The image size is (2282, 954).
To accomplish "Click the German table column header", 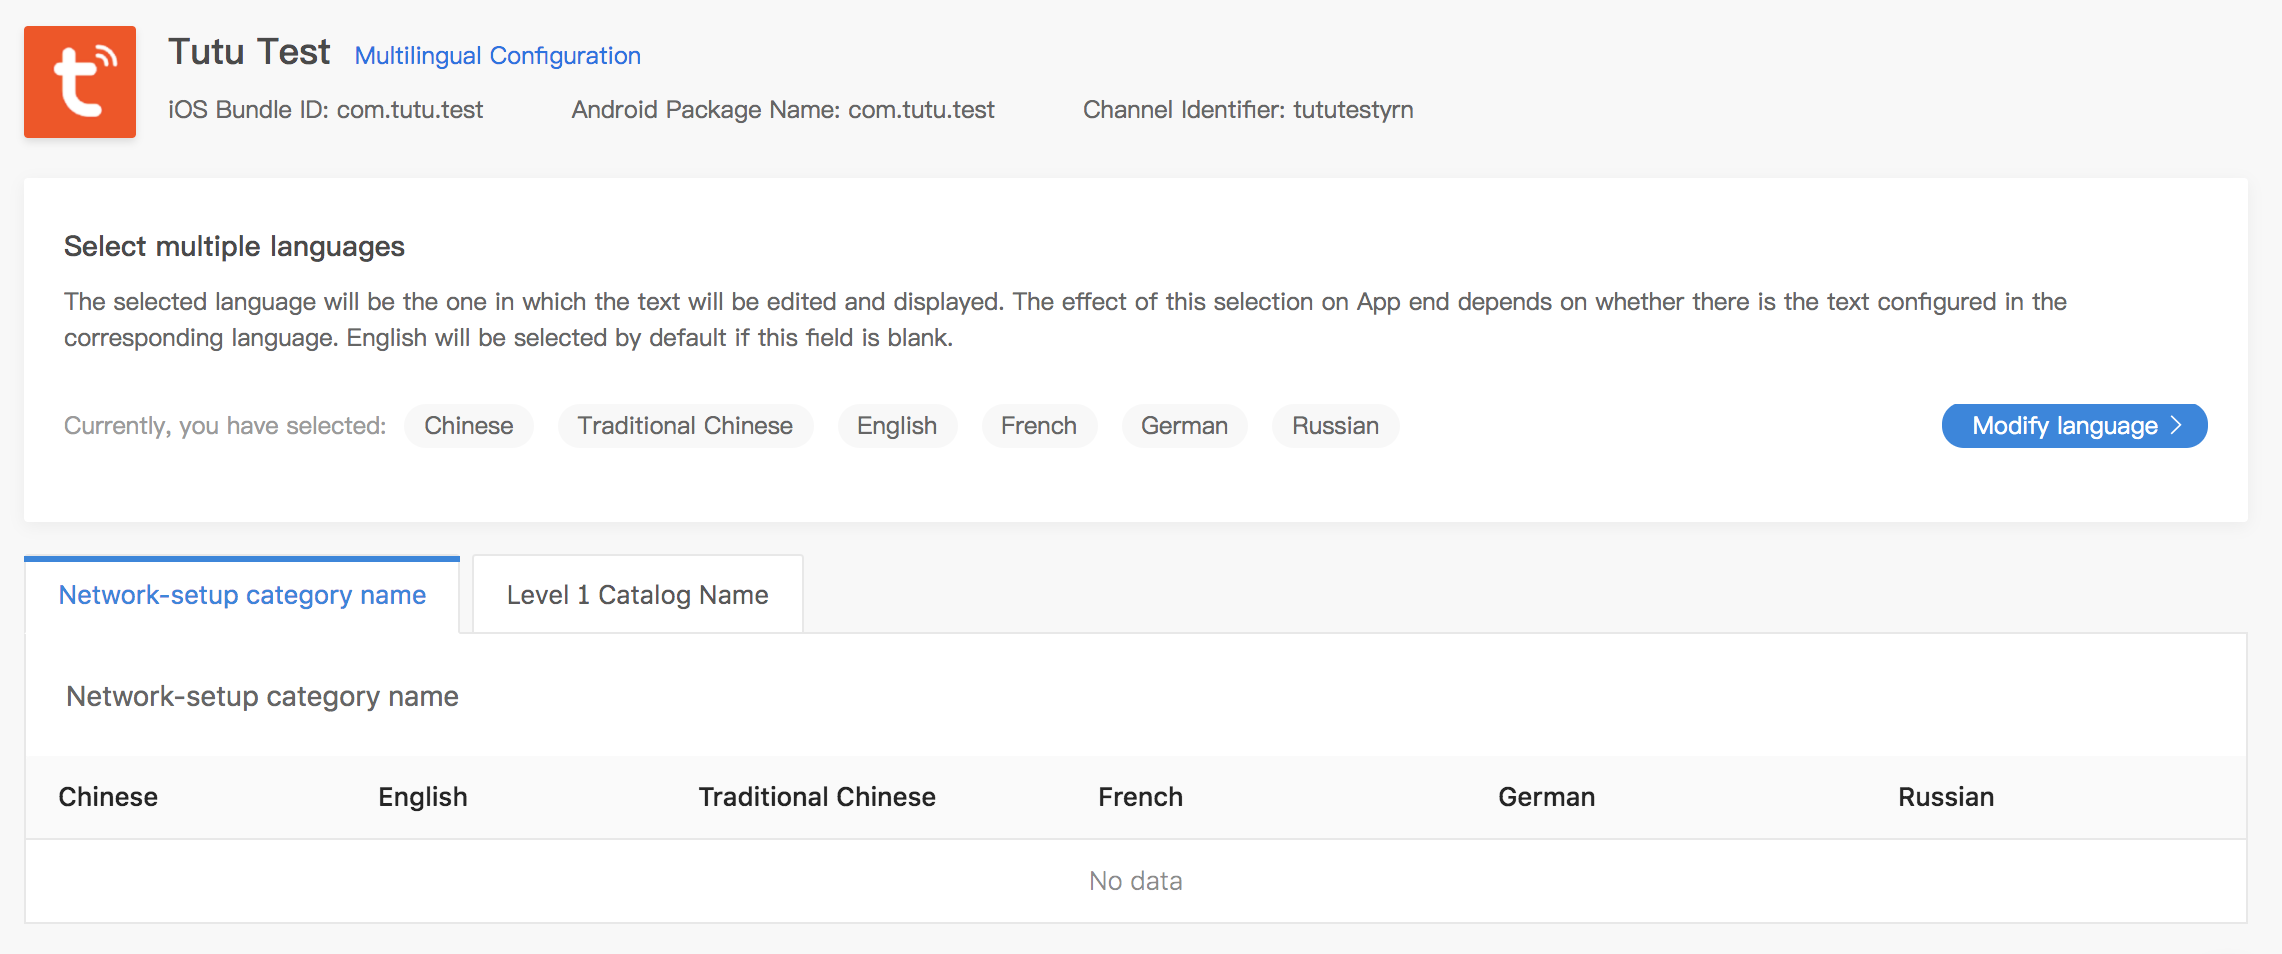I will point(1546,797).
